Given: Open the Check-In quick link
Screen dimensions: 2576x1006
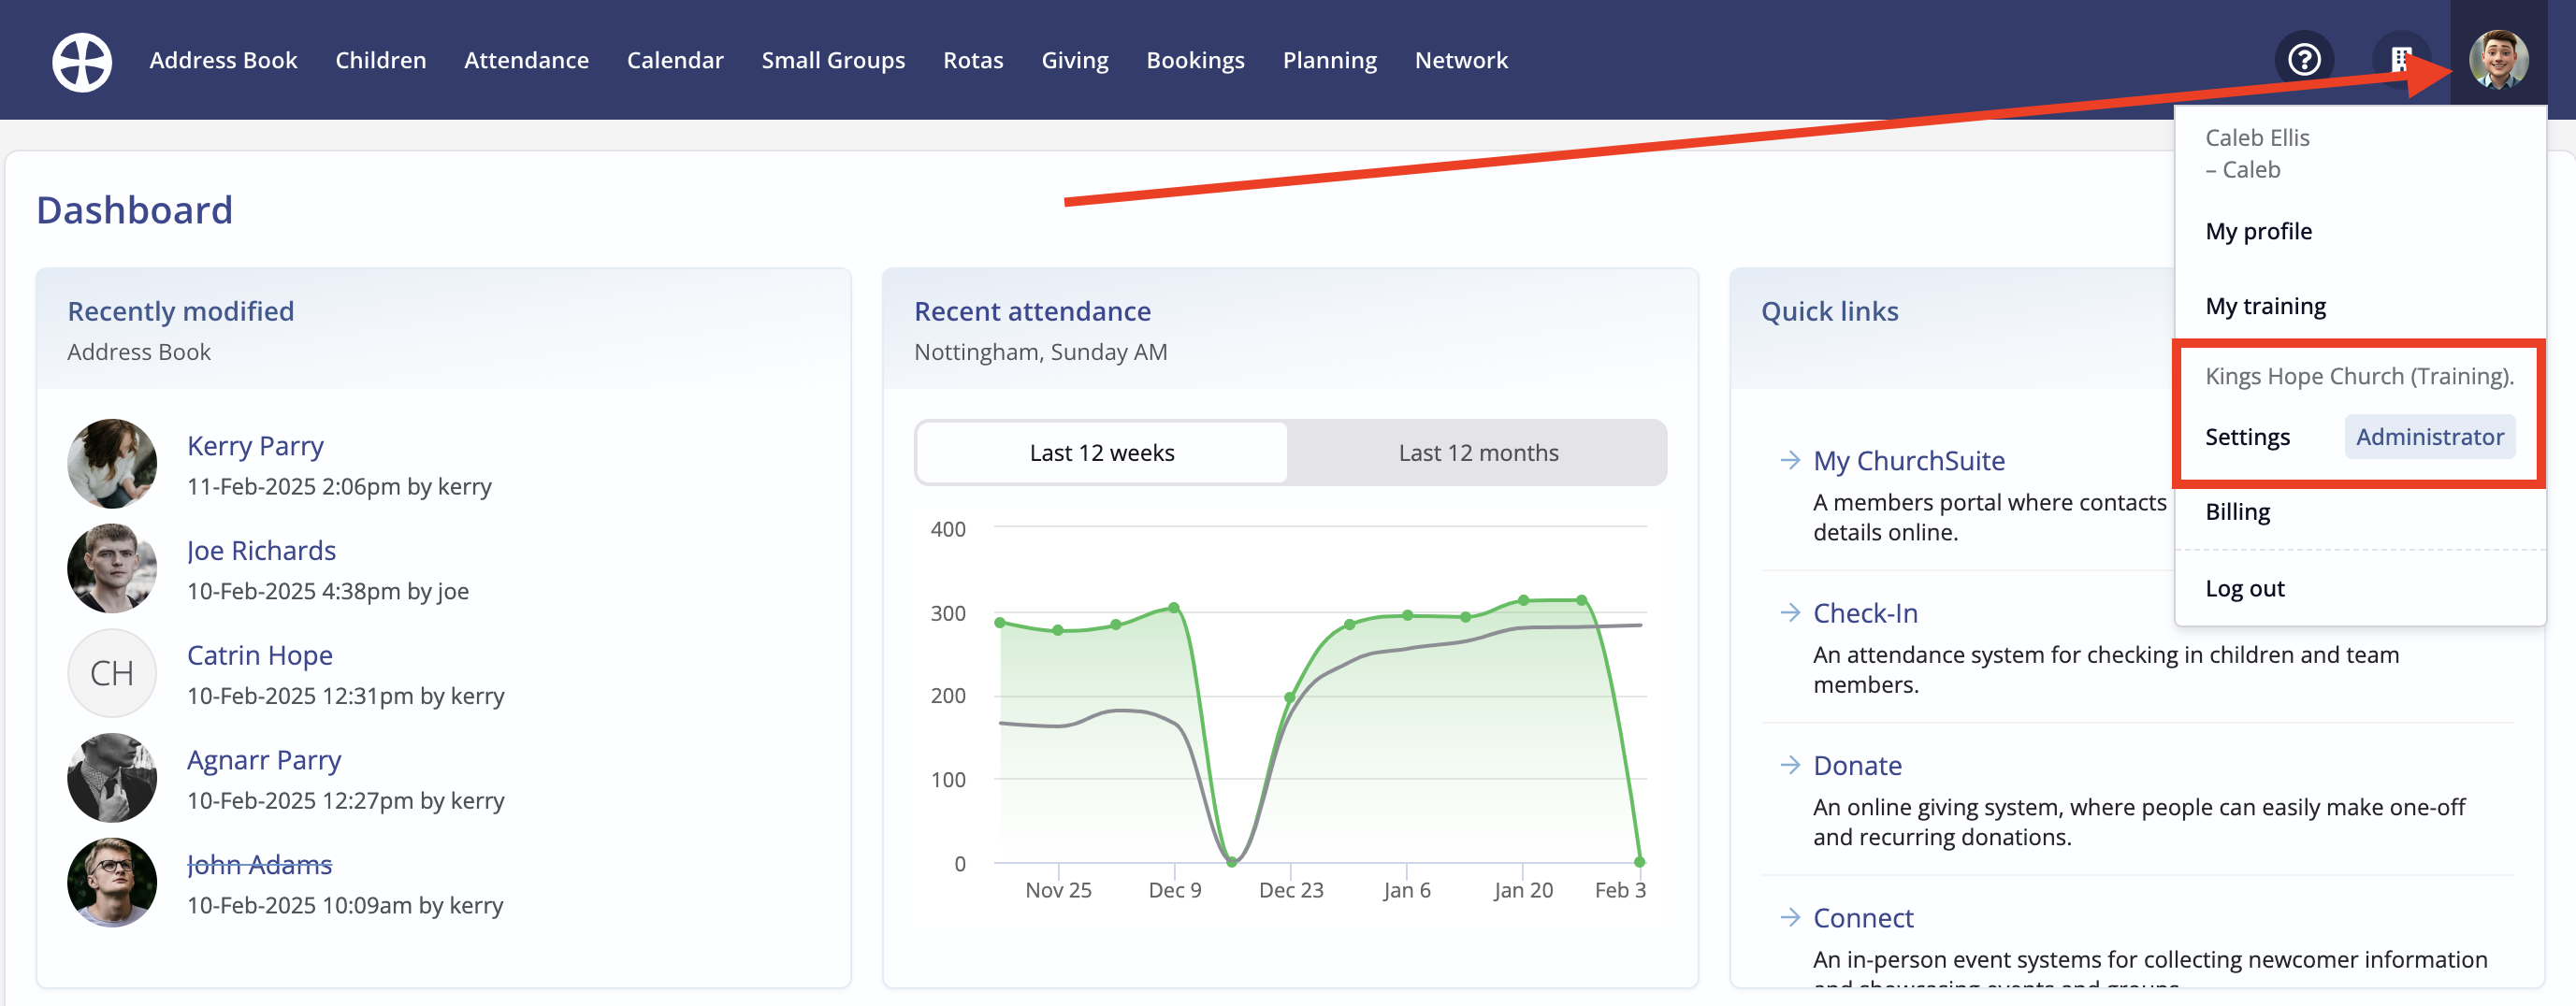Looking at the screenshot, I should pyautogui.click(x=1865, y=612).
